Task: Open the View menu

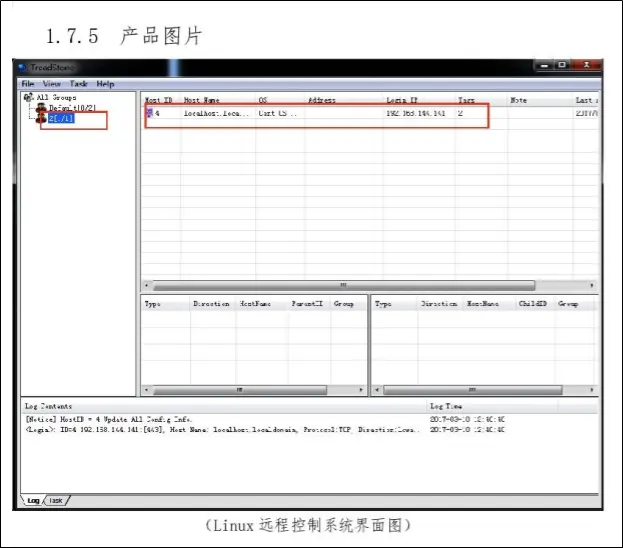Action: [x=52, y=84]
